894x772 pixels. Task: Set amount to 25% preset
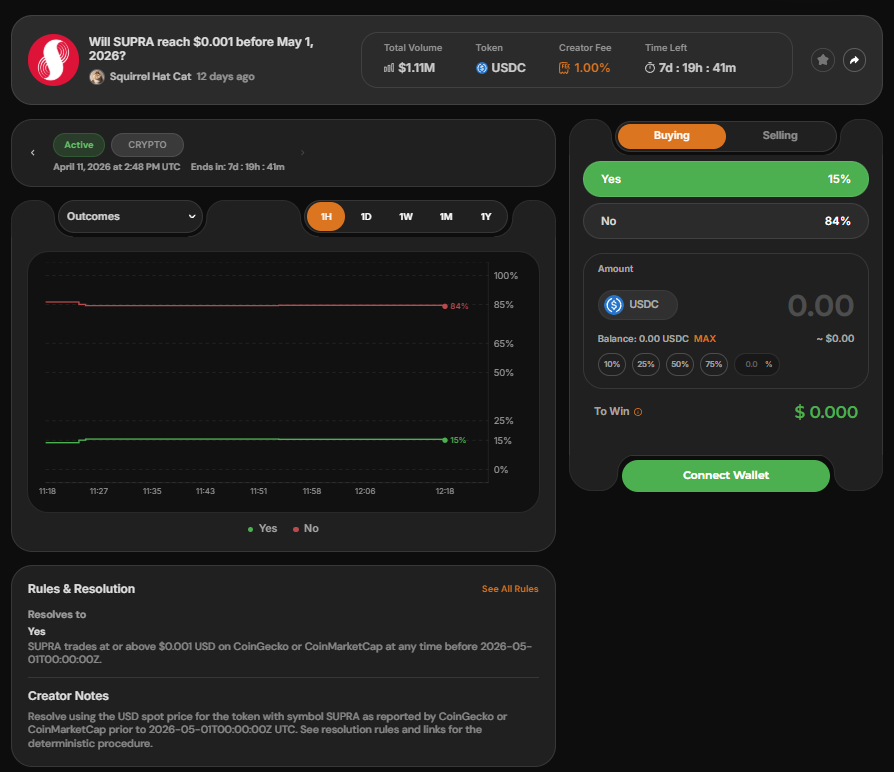point(646,364)
